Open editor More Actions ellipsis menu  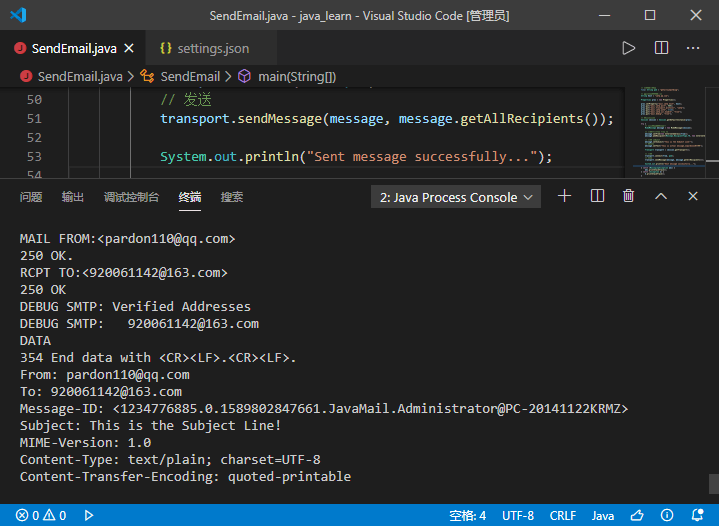[x=693, y=48]
